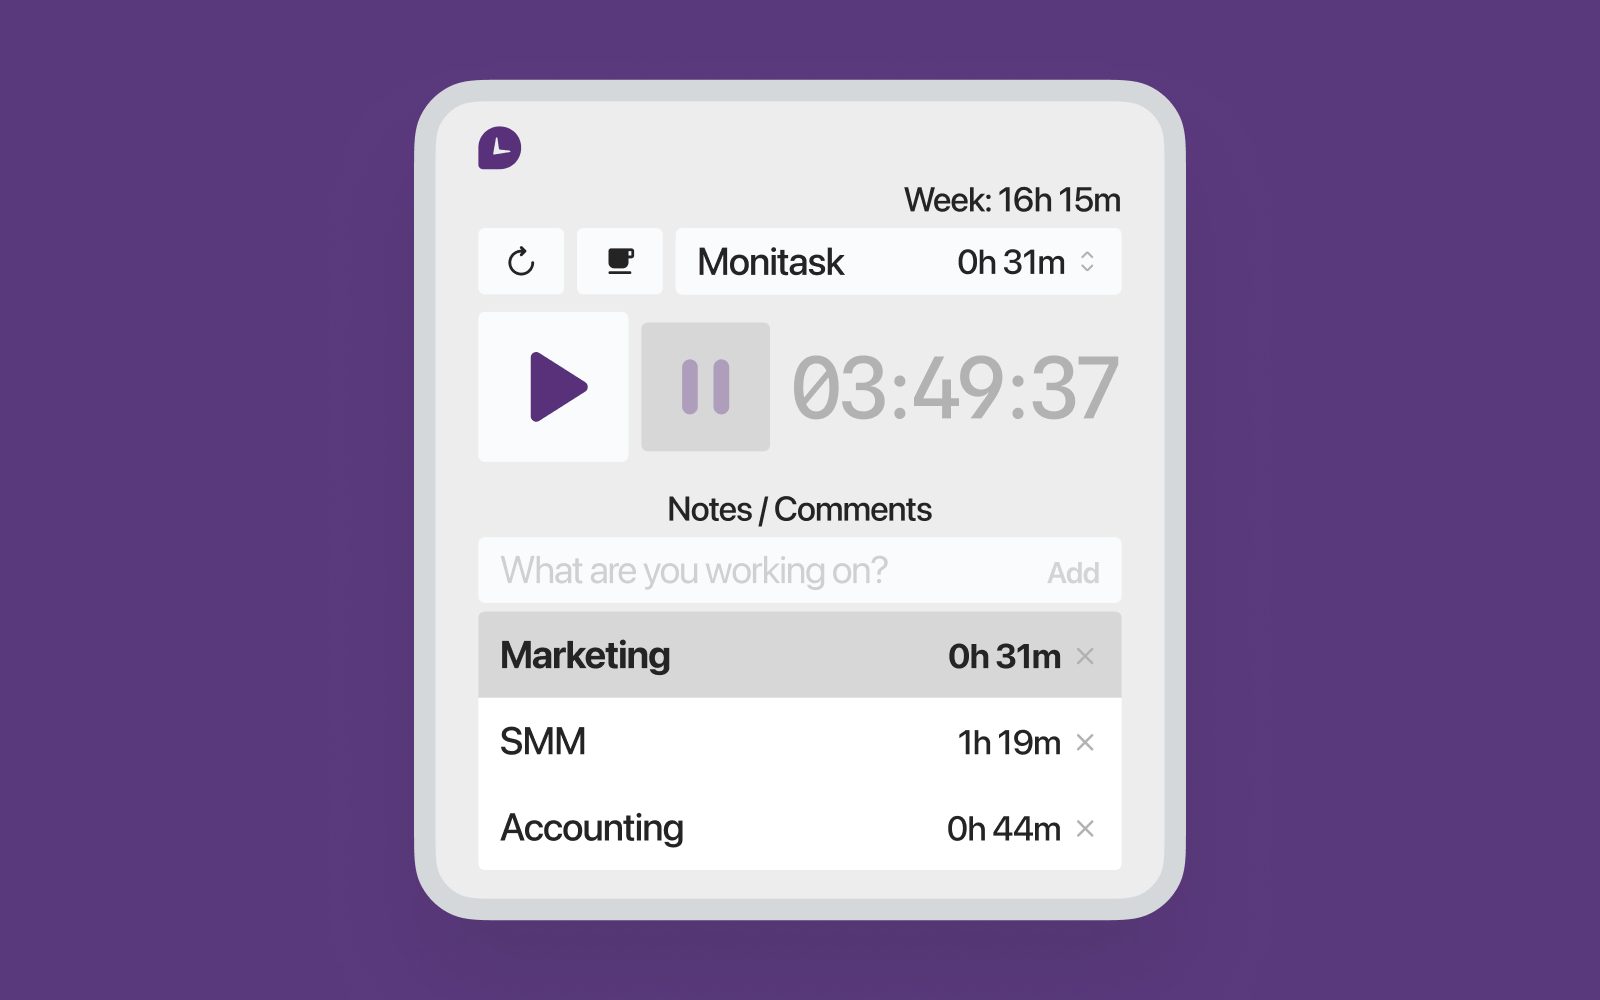Screen dimensions: 1600x1000
Task: Open the Notes / Comments section header
Action: (799, 508)
